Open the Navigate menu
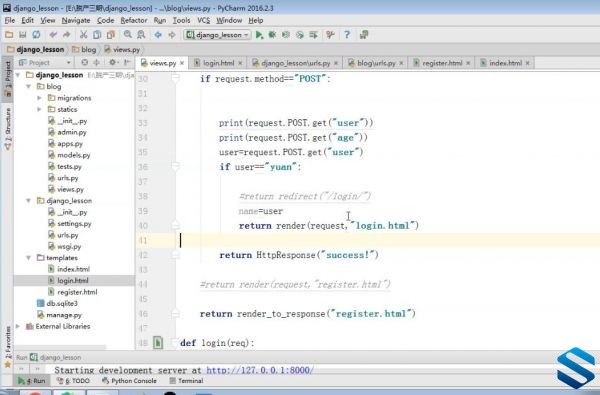 pos(76,20)
